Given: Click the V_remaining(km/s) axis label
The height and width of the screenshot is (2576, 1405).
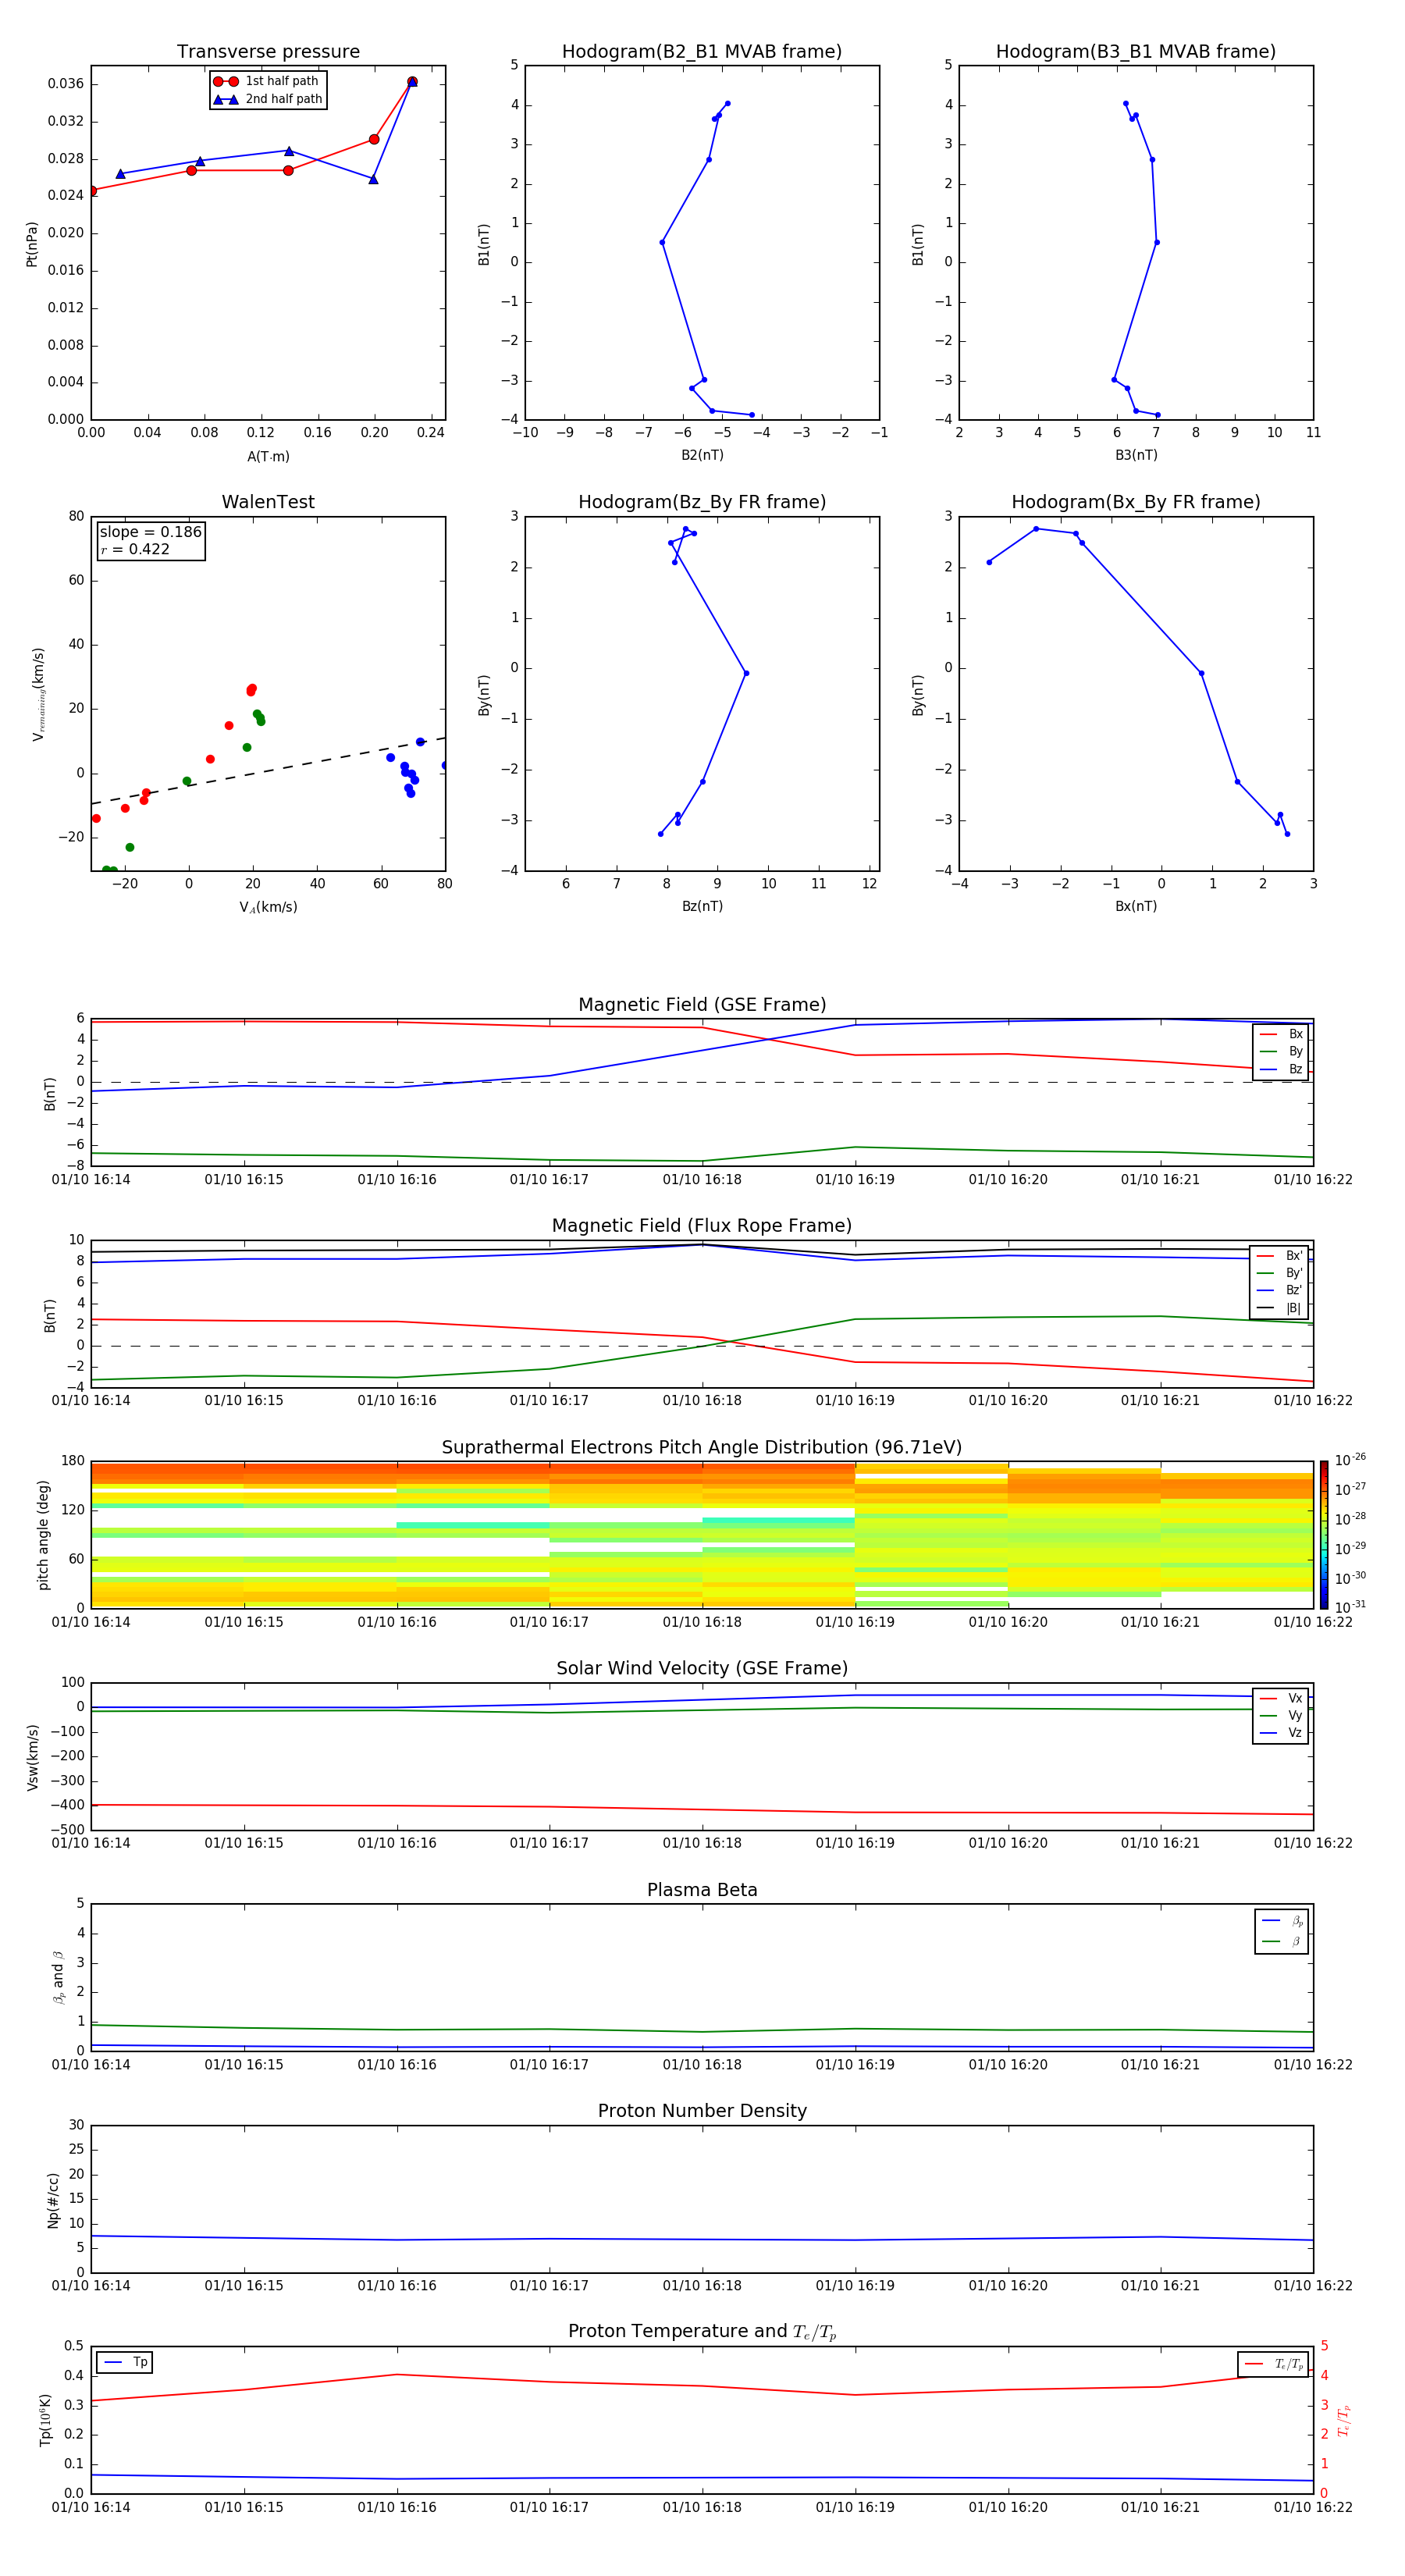Looking at the screenshot, I should coord(39,694).
